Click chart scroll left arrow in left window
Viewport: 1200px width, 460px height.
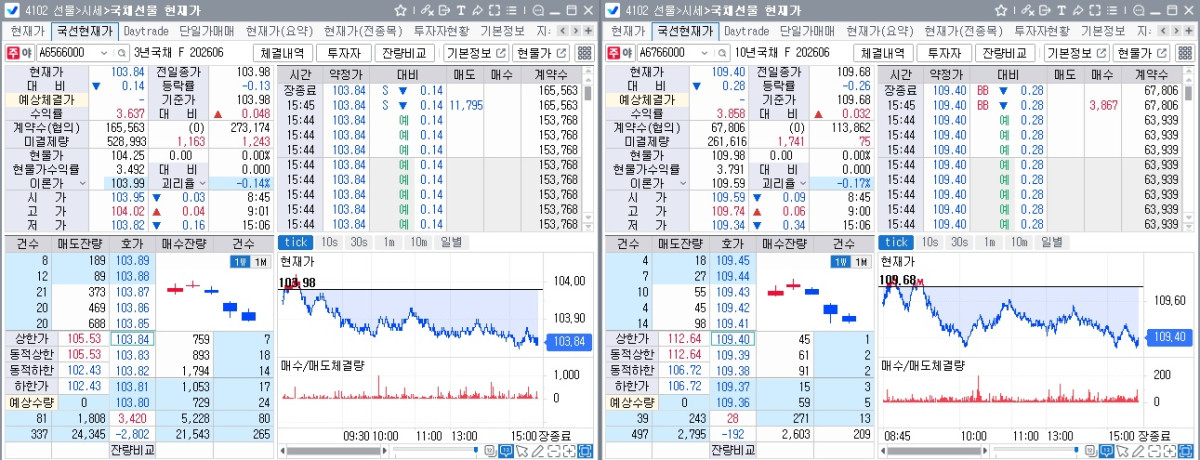coord(282,451)
